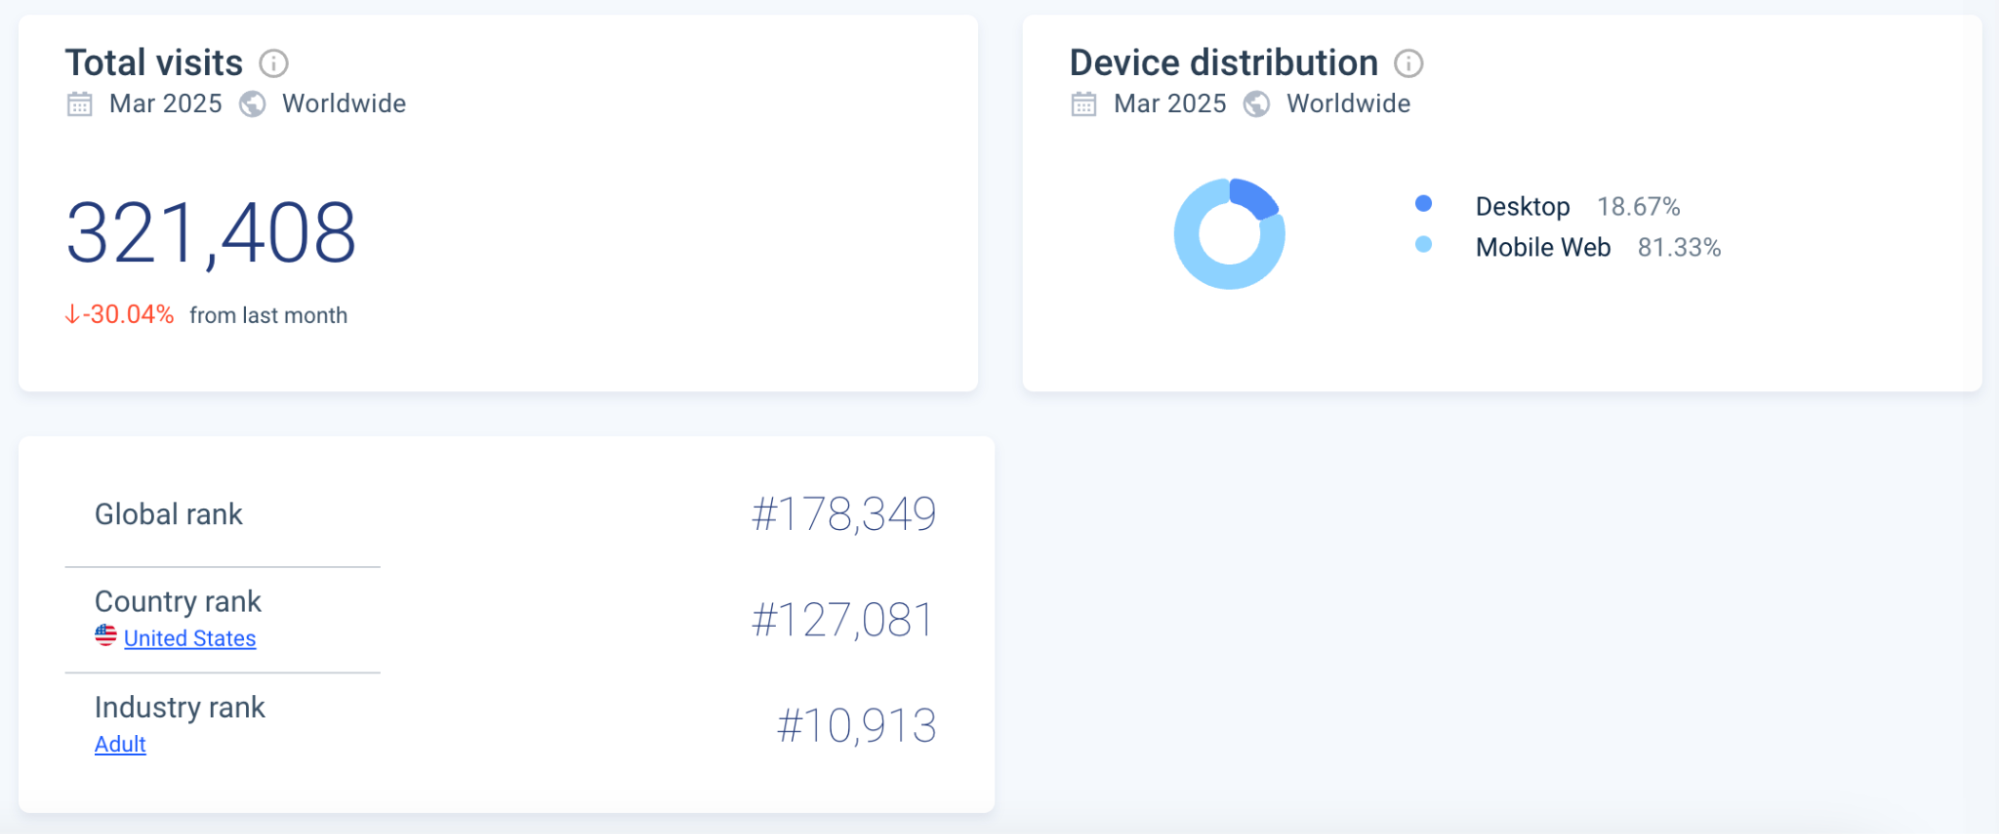Click the calendar icon under Total visits
The height and width of the screenshot is (834, 1999).
pos(80,104)
